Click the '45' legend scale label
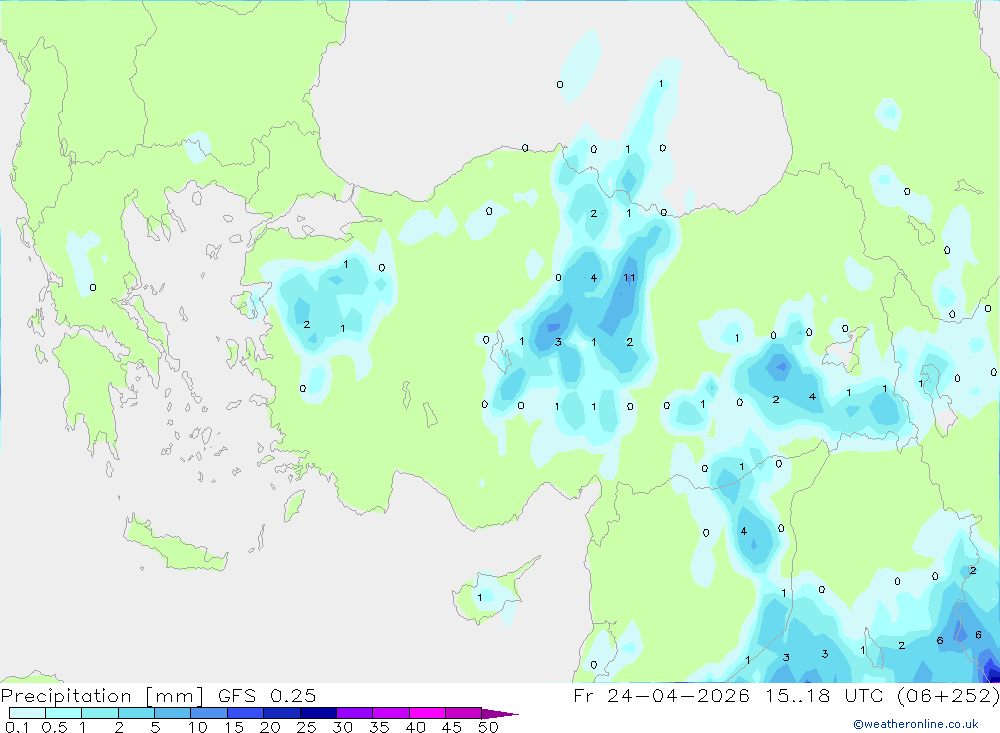This screenshot has width=1000, height=733. tap(452, 727)
